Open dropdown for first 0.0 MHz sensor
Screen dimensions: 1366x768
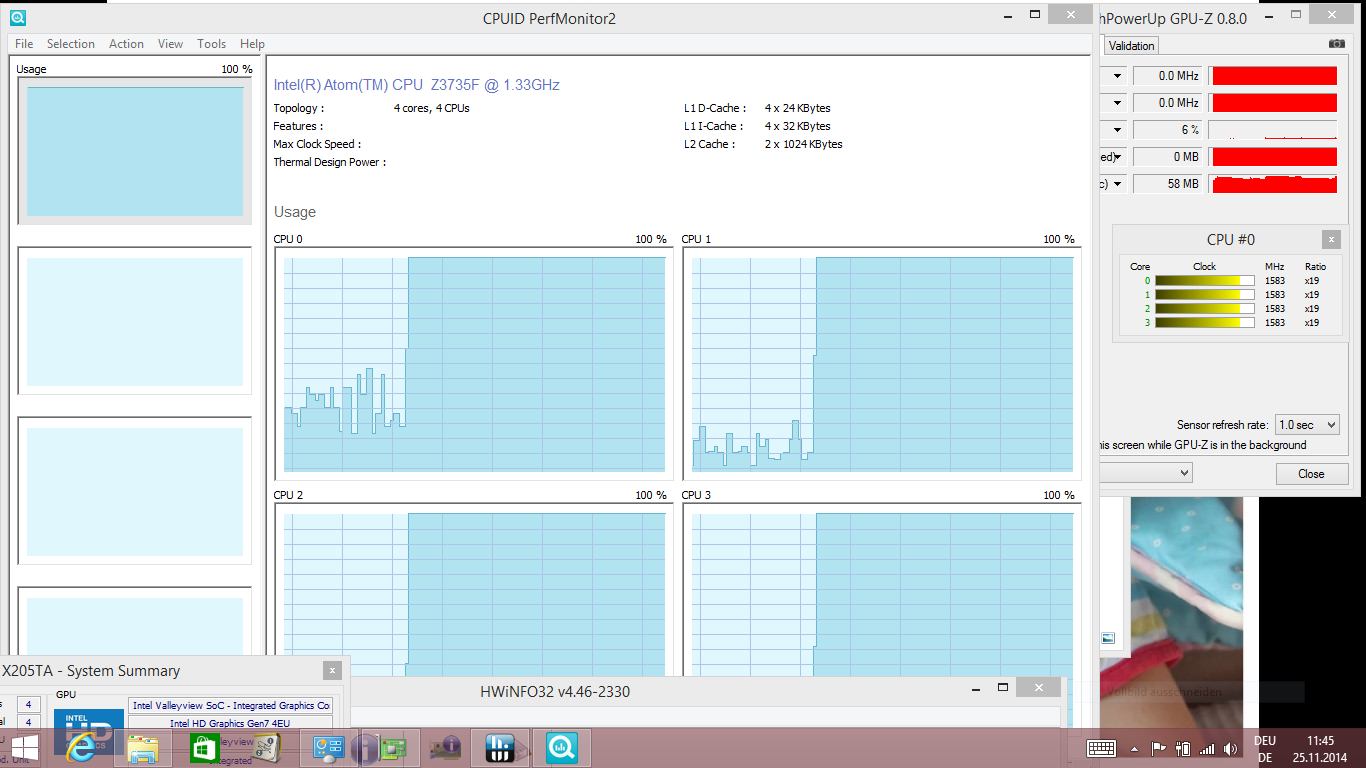tap(1117, 76)
